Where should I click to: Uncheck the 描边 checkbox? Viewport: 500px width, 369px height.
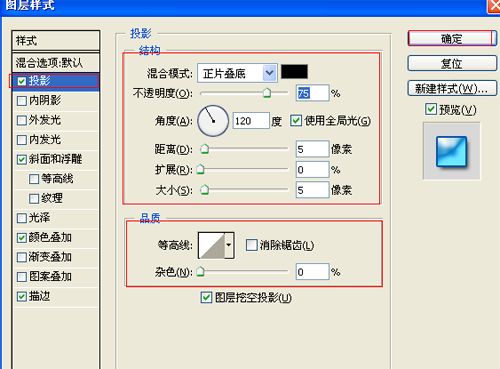22,297
